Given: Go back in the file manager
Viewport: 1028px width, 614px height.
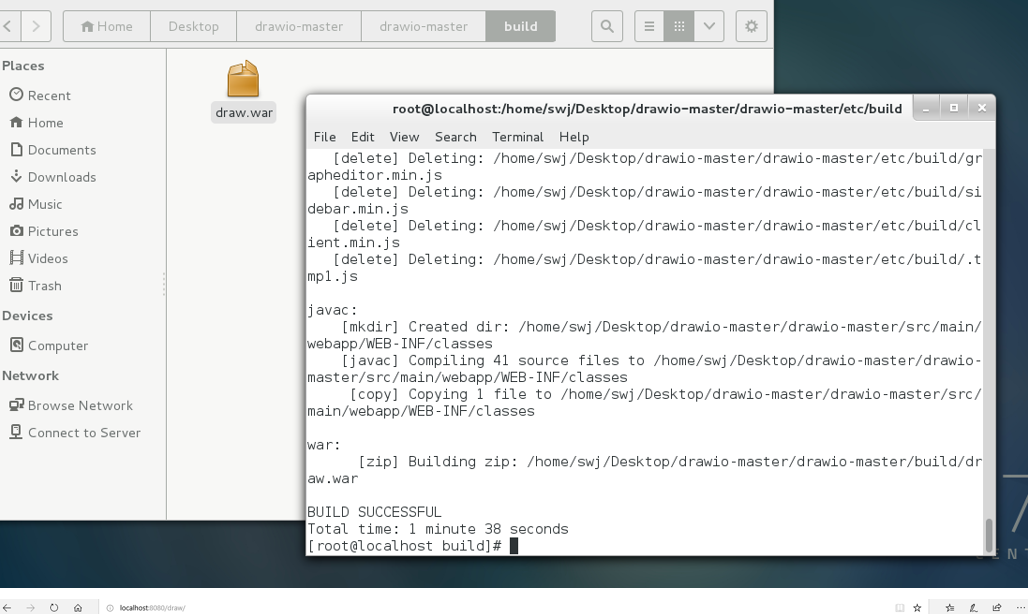Looking at the screenshot, I should click(x=9, y=26).
